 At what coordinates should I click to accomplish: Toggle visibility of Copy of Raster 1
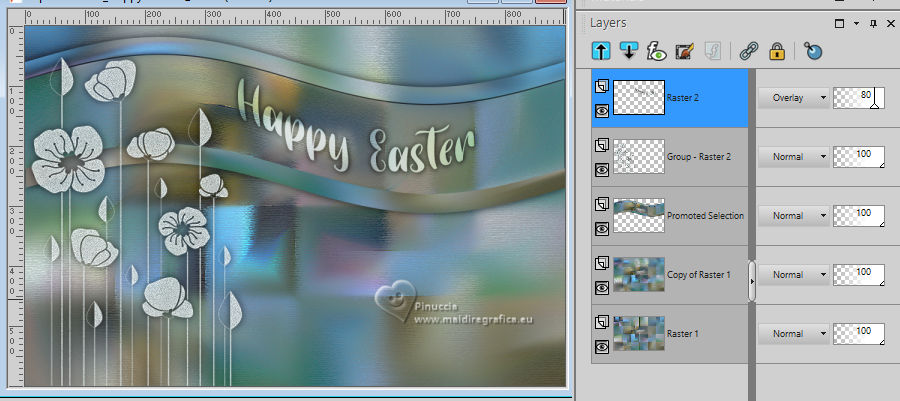pos(601,288)
